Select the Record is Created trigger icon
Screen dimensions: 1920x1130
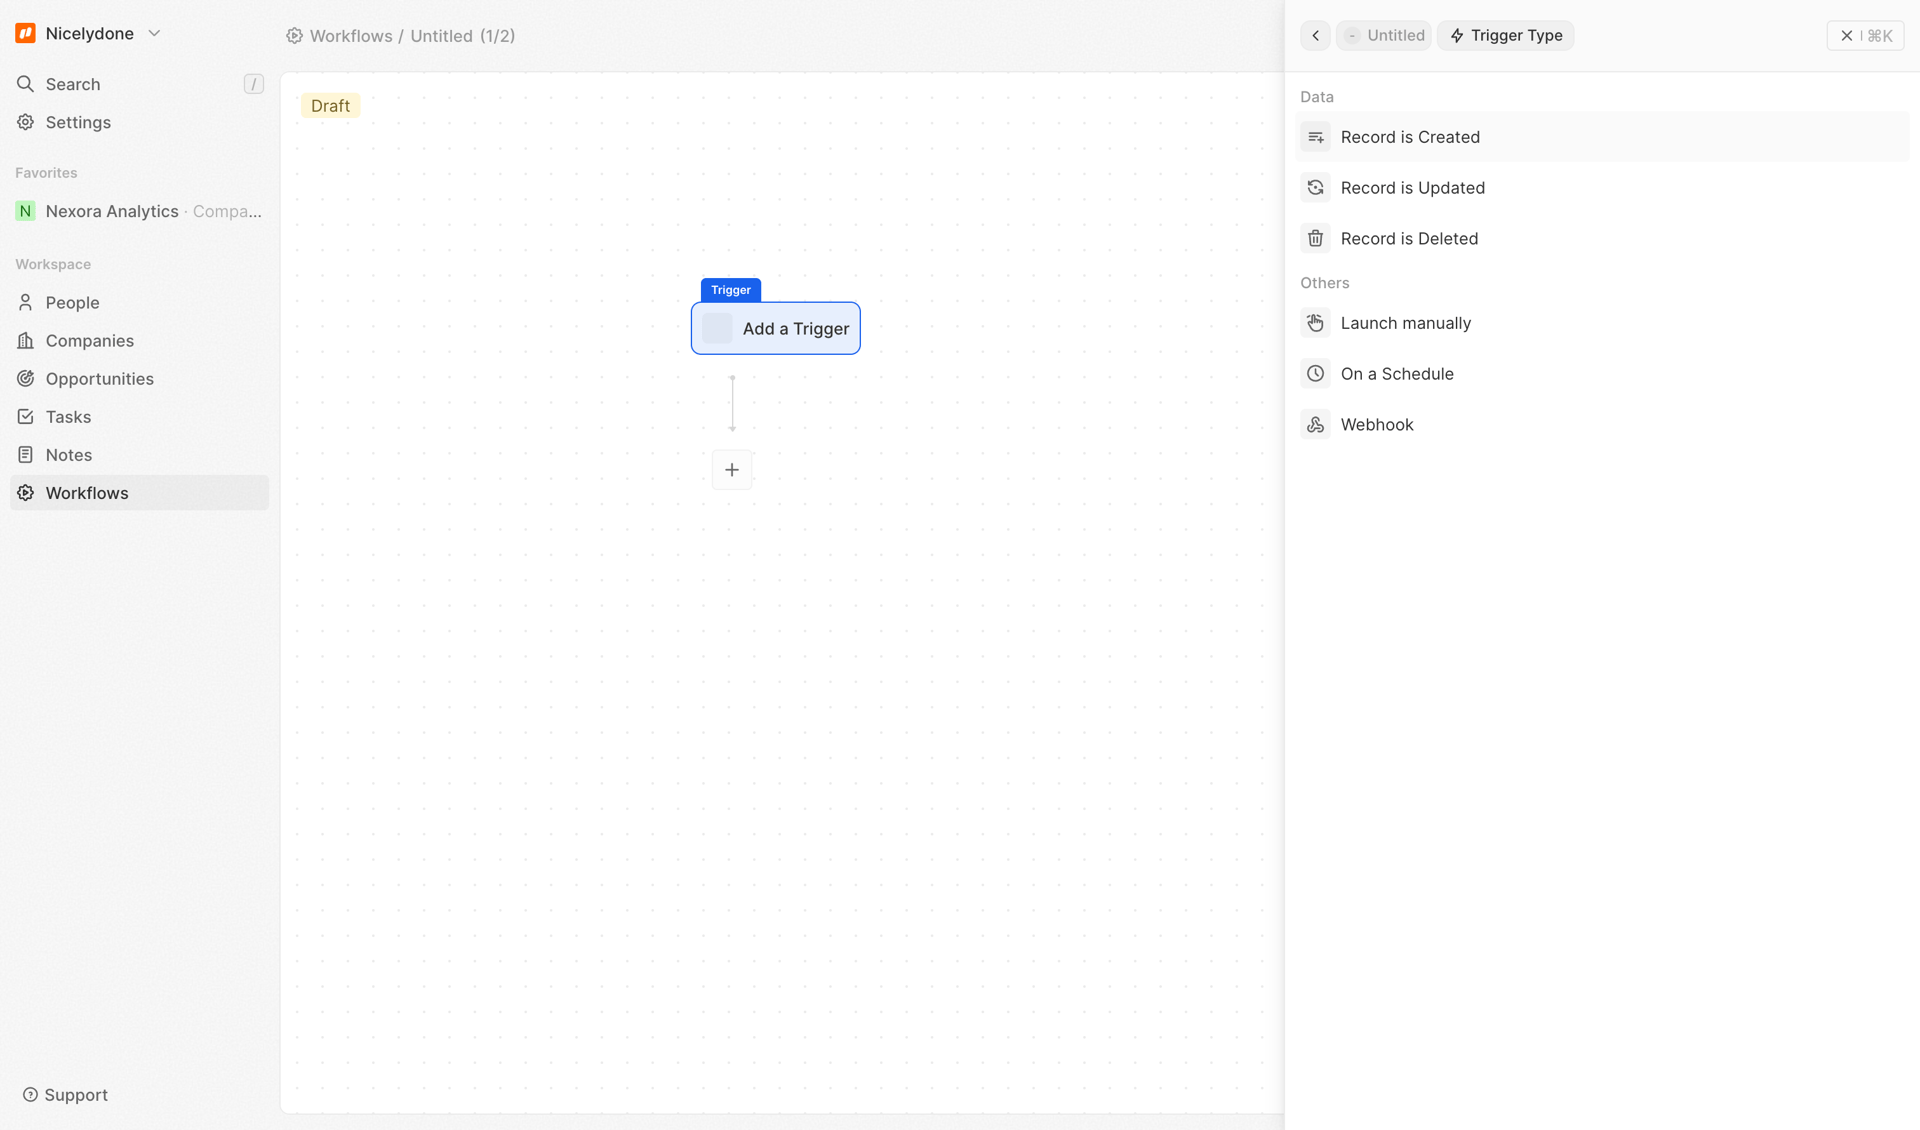pos(1315,137)
